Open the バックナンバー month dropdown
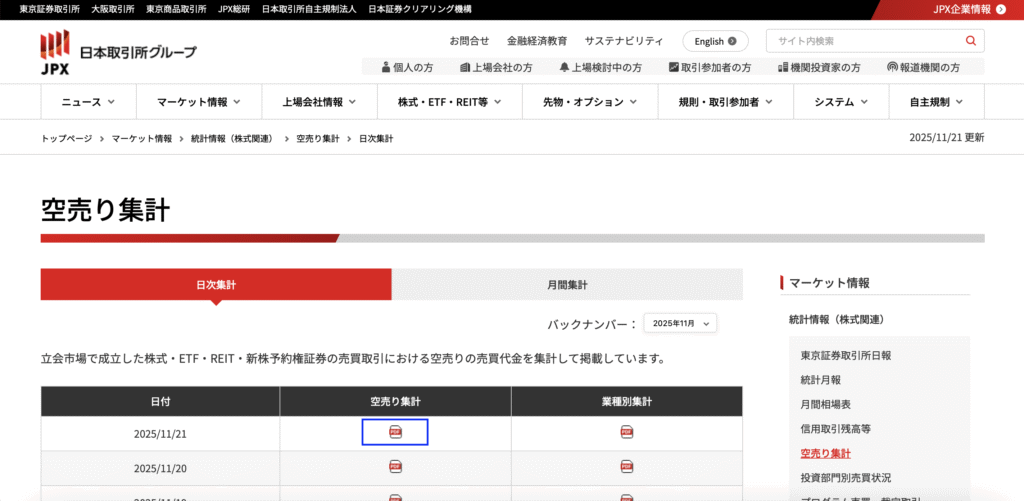 click(680, 323)
